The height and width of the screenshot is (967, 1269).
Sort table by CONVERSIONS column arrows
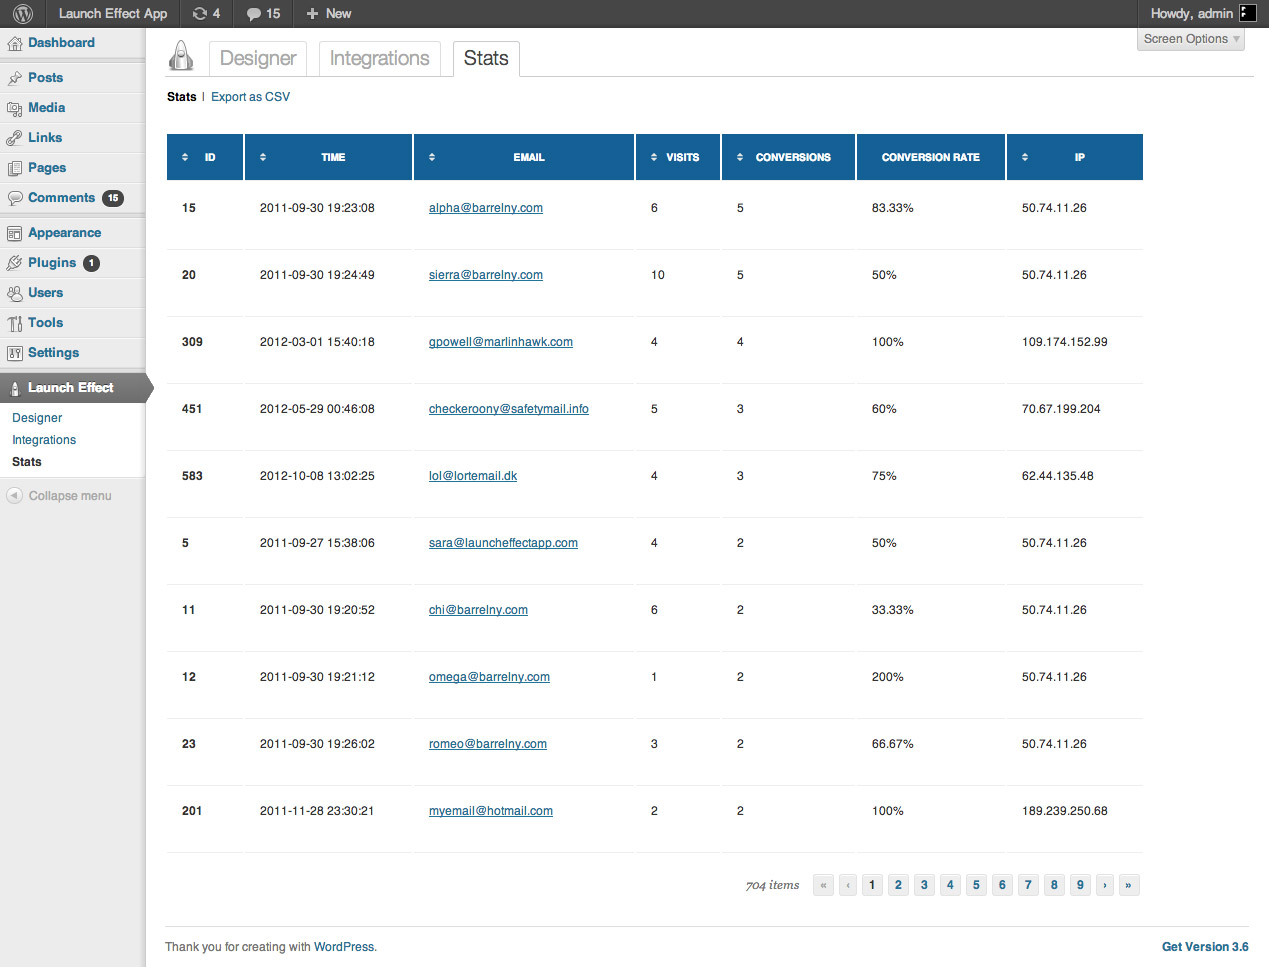pos(740,157)
